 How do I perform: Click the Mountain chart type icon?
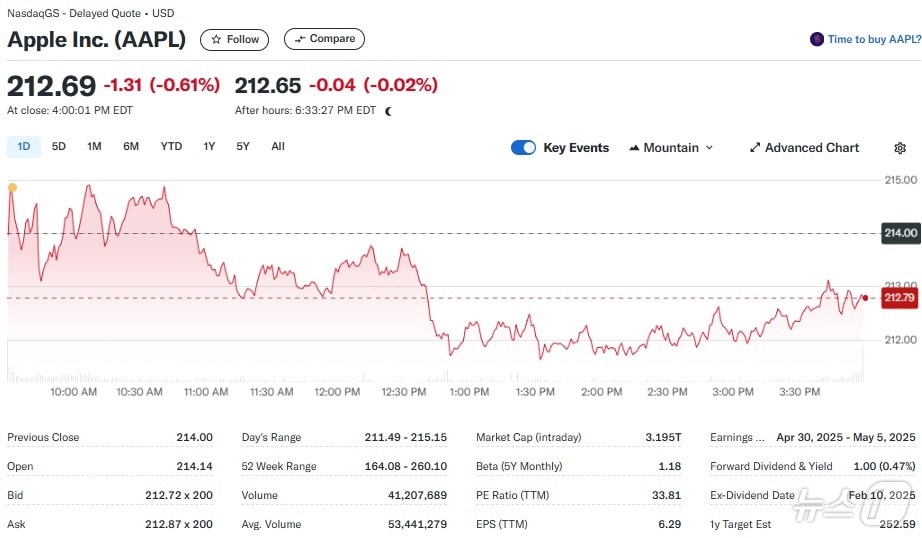point(634,148)
